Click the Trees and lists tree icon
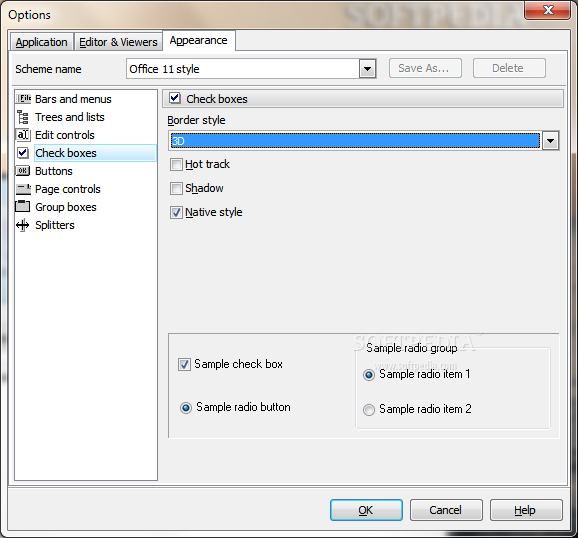 [23, 117]
